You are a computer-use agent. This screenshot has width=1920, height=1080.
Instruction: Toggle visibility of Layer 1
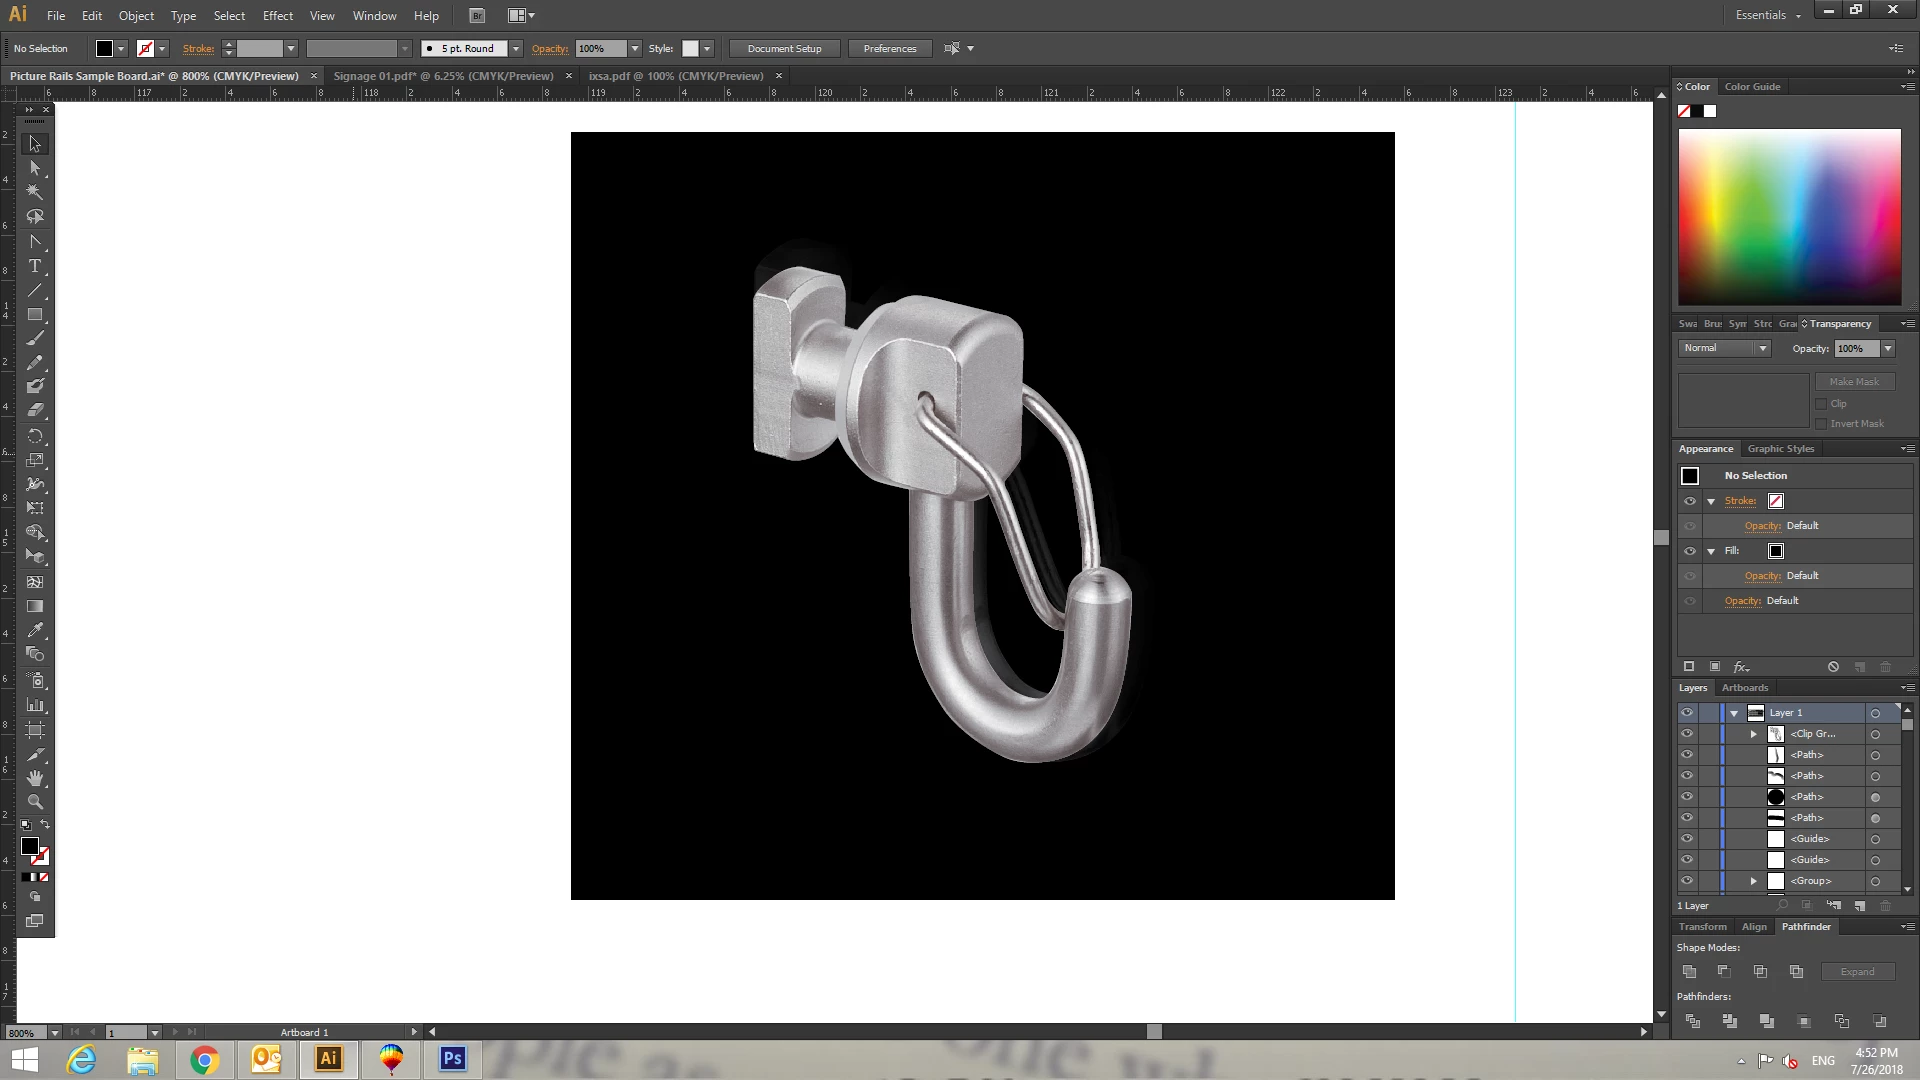tap(1687, 713)
